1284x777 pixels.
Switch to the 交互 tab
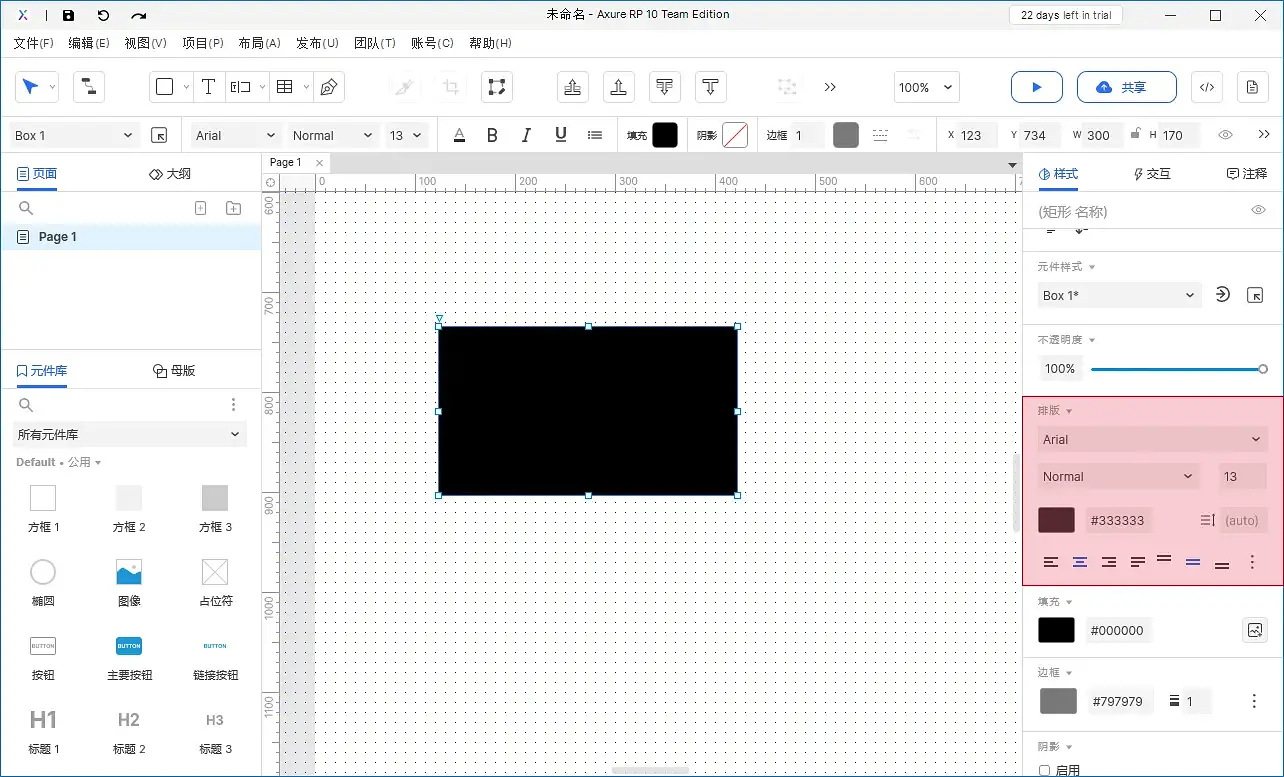[1151, 173]
